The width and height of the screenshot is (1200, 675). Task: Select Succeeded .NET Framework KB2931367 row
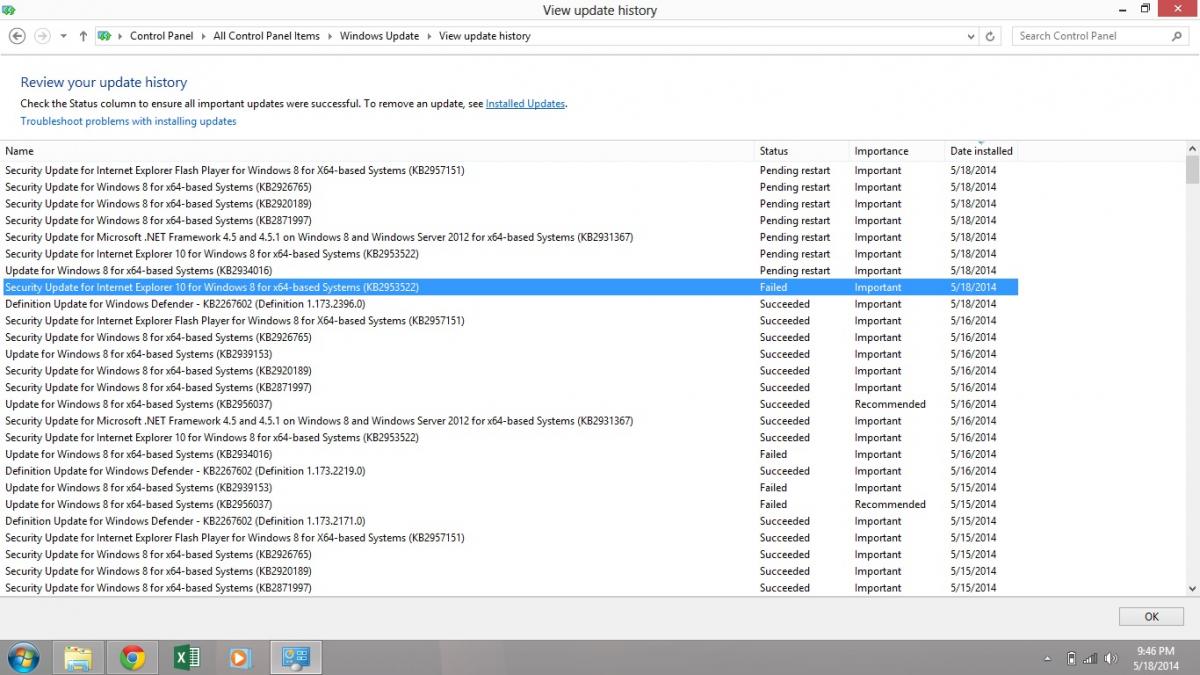pyautogui.click(x=509, y=421)
